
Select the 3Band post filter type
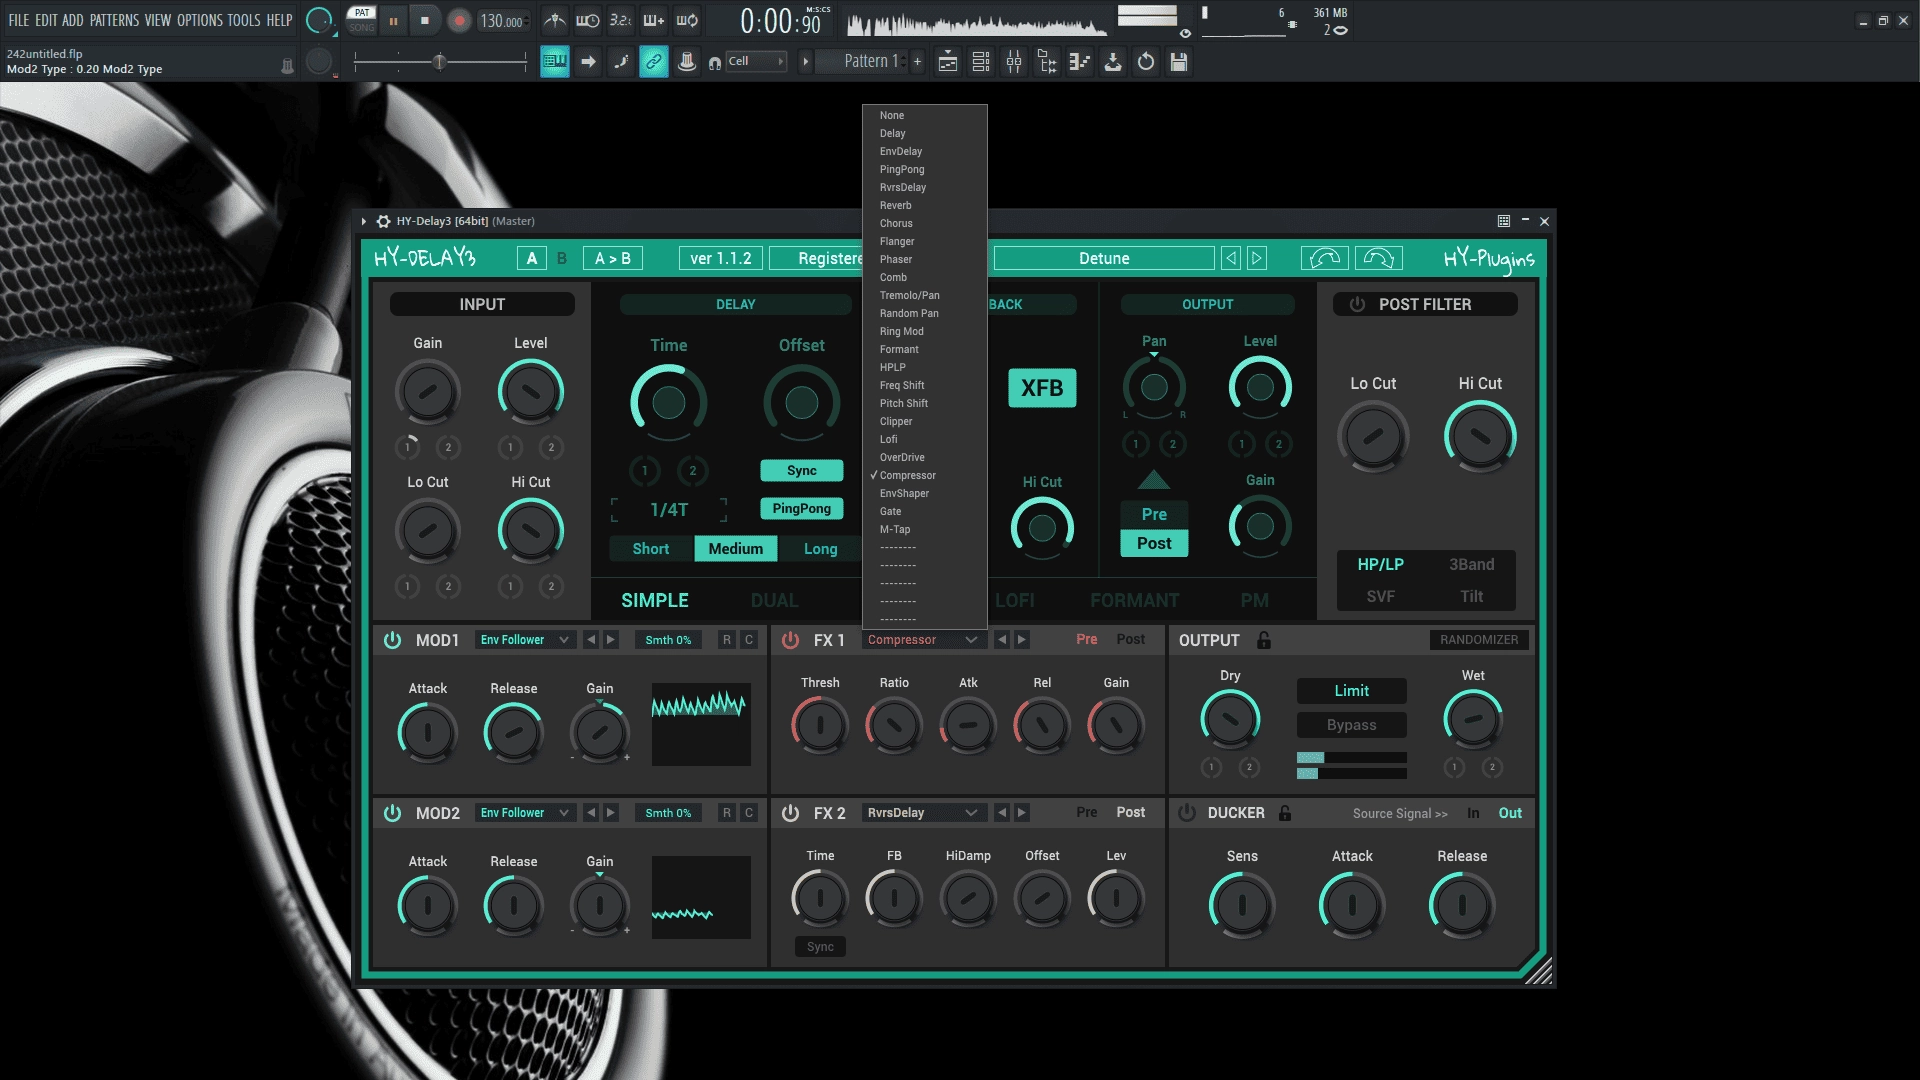1471,565
